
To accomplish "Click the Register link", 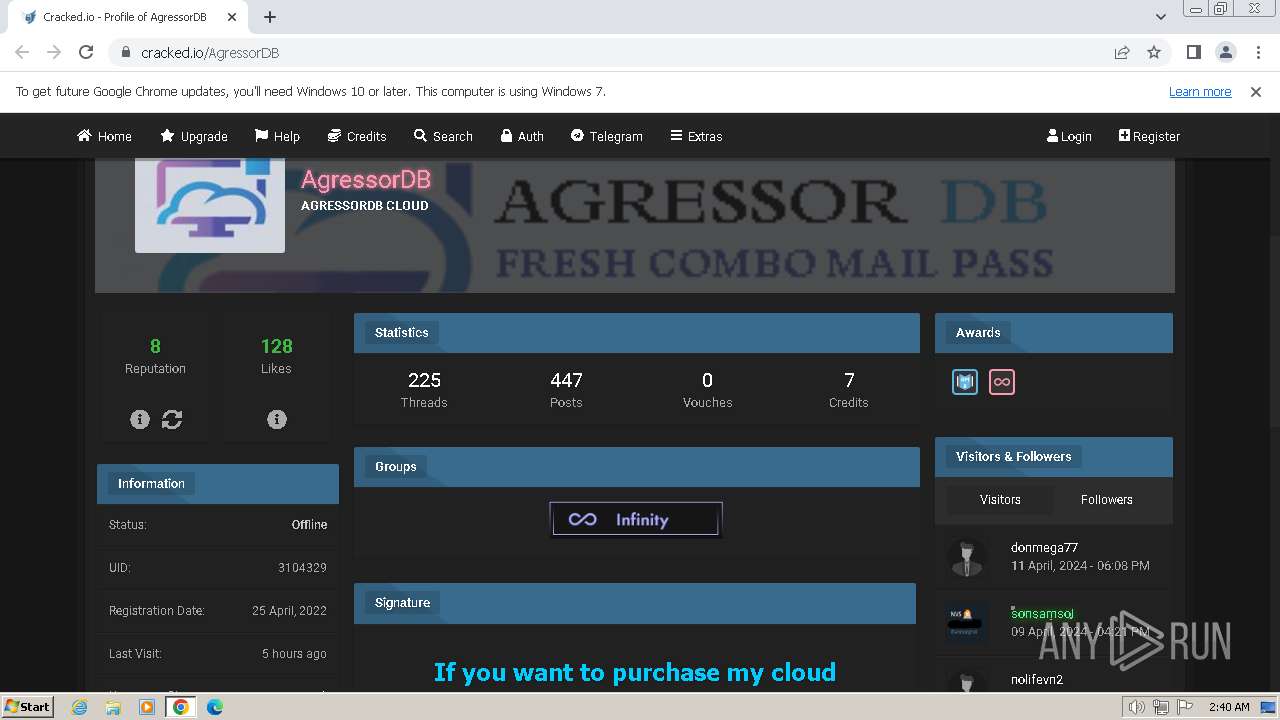I will coord(1149,136).
